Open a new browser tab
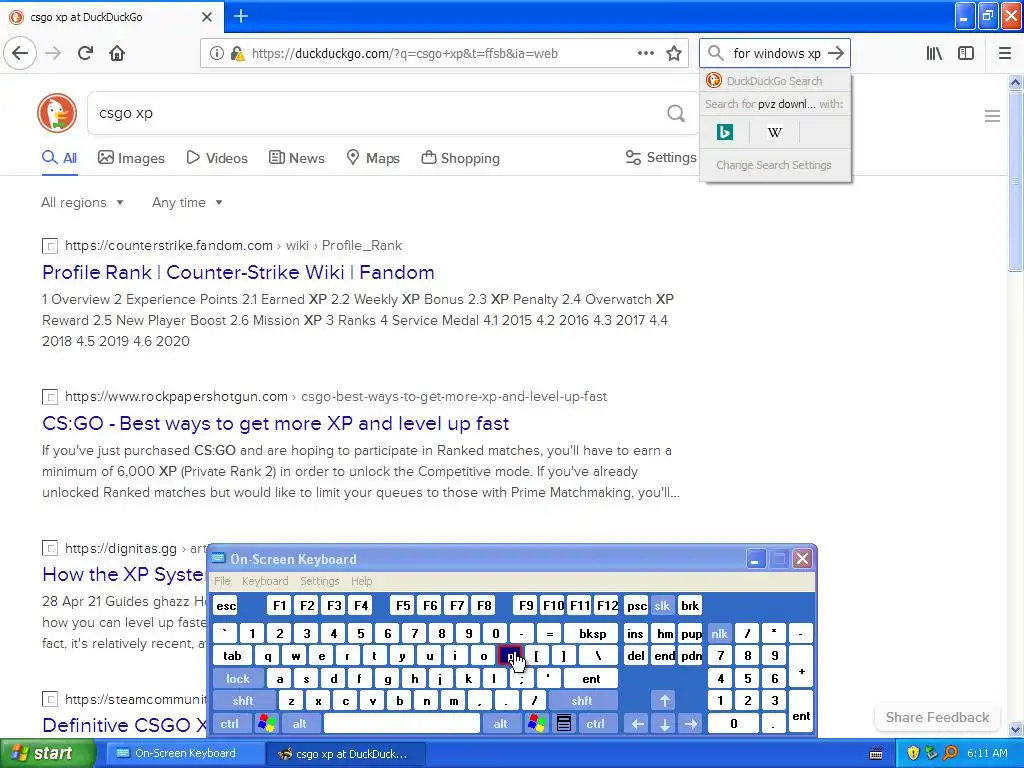This screenshot has width=1024, height=768. point(241,16)
